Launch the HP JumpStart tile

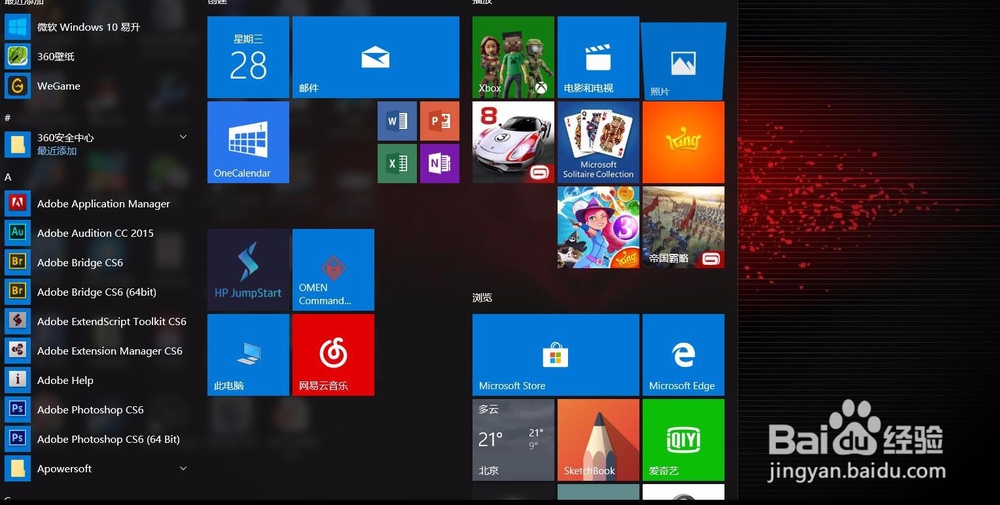point(248,270)
